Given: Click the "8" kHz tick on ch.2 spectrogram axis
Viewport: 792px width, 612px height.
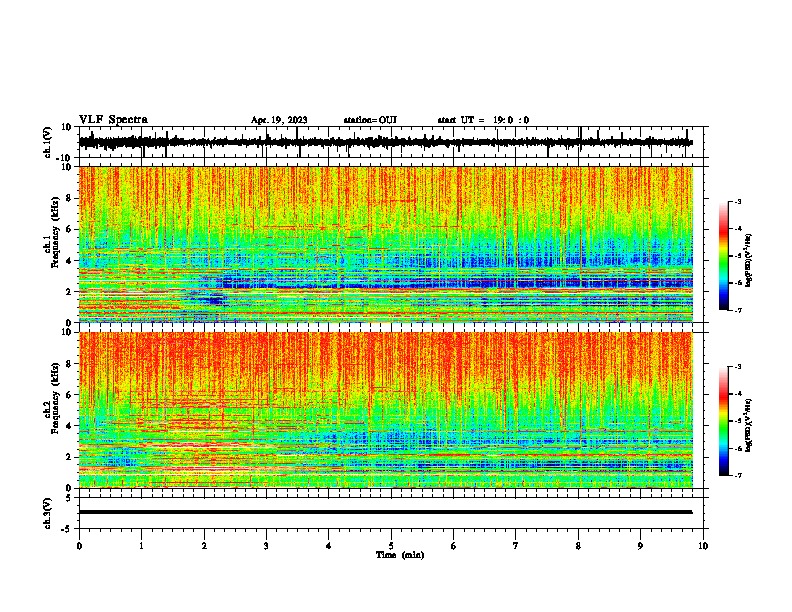Looking at the screenshot, I should [70, 364].
